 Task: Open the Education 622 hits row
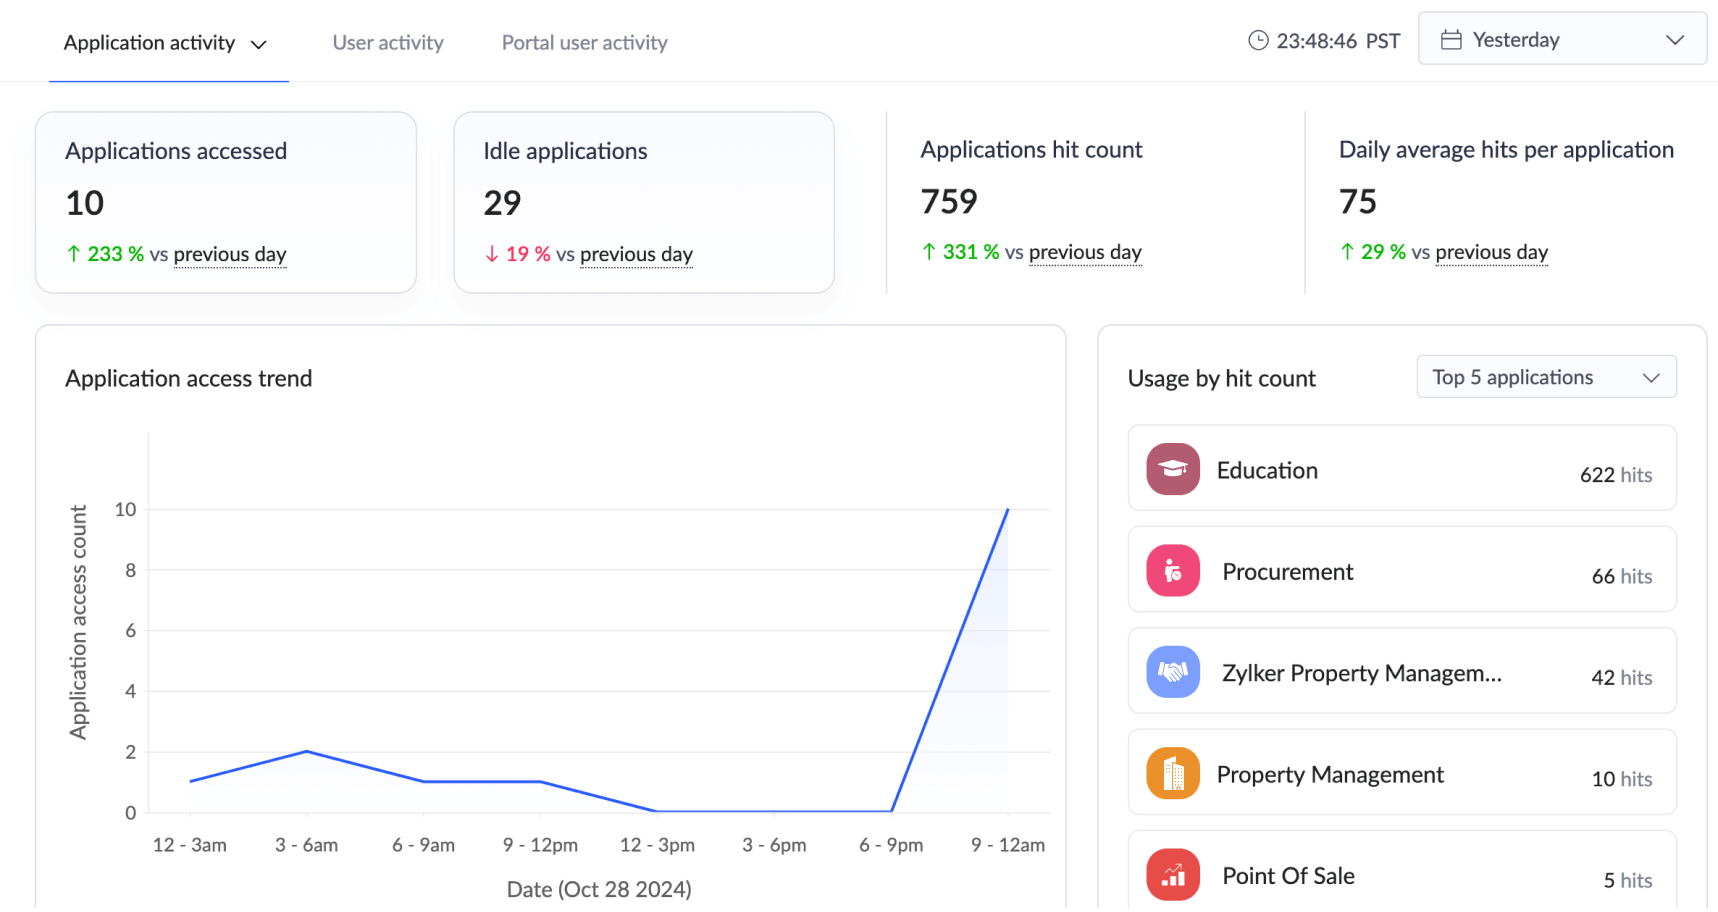point(1401,469)
